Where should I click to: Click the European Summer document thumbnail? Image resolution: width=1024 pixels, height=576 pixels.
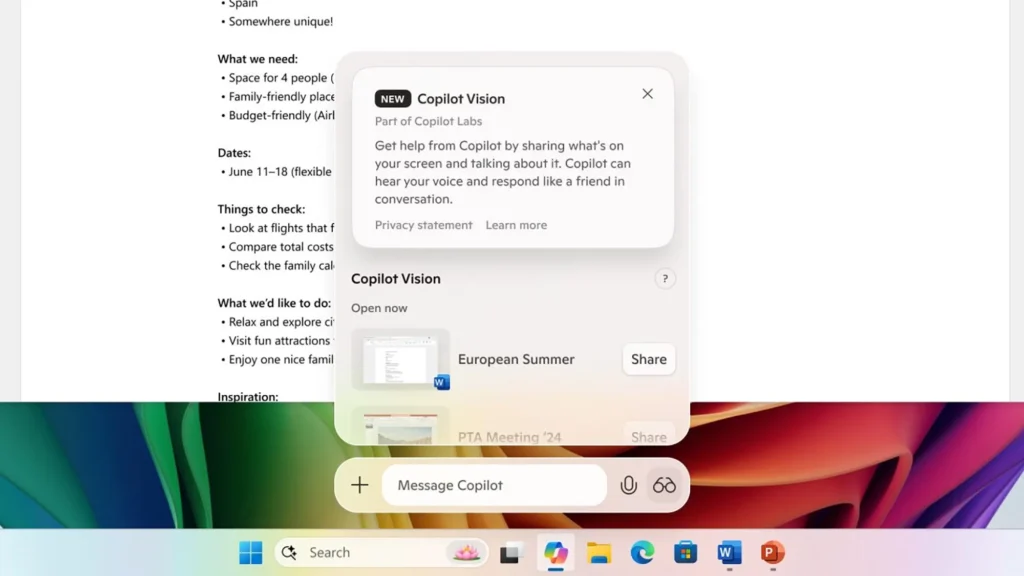[400, 360]
